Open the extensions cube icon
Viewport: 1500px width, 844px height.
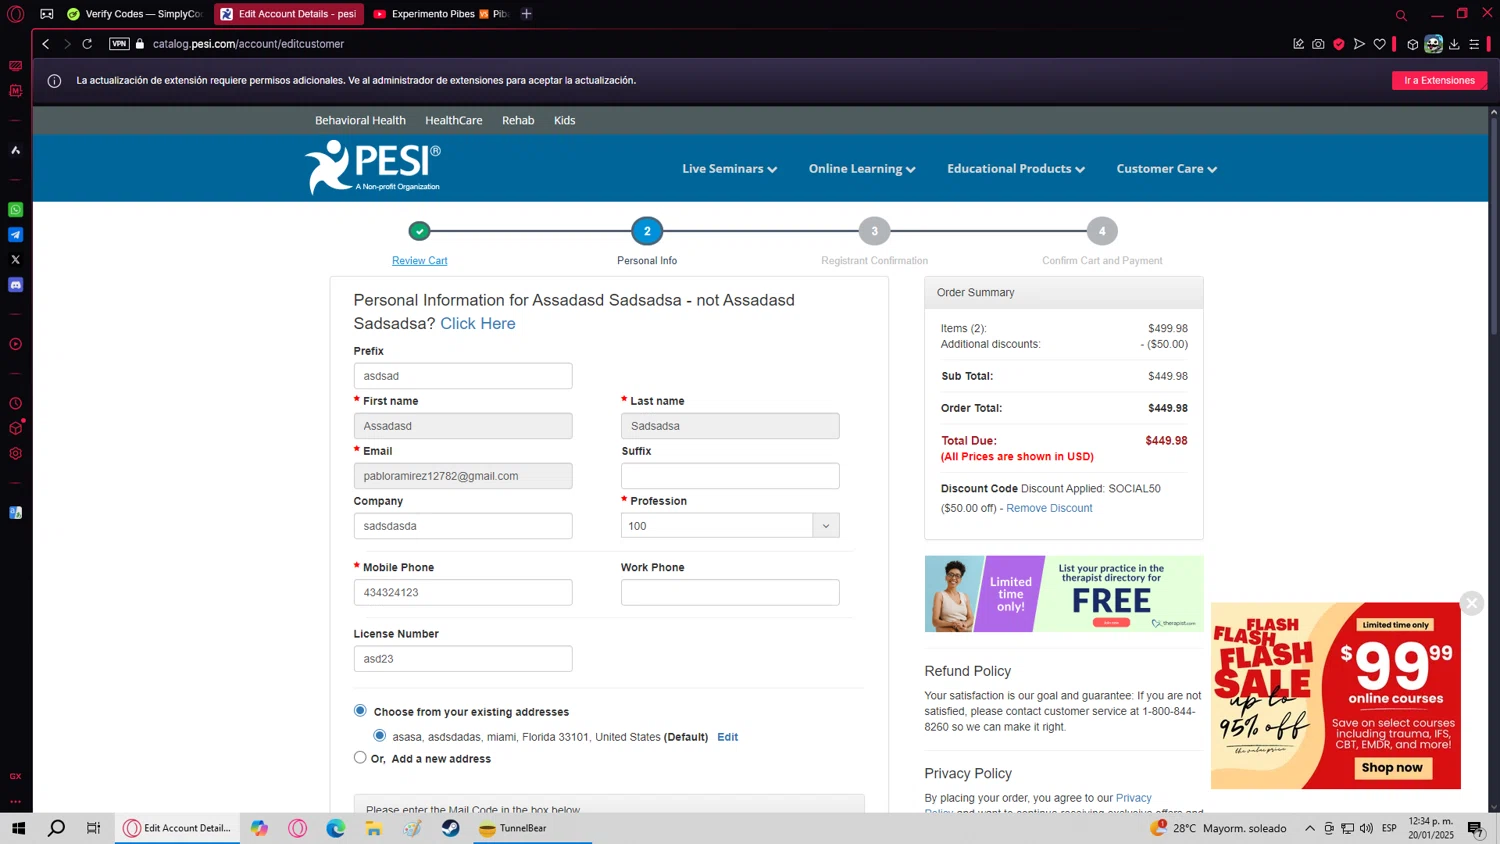1413,44
